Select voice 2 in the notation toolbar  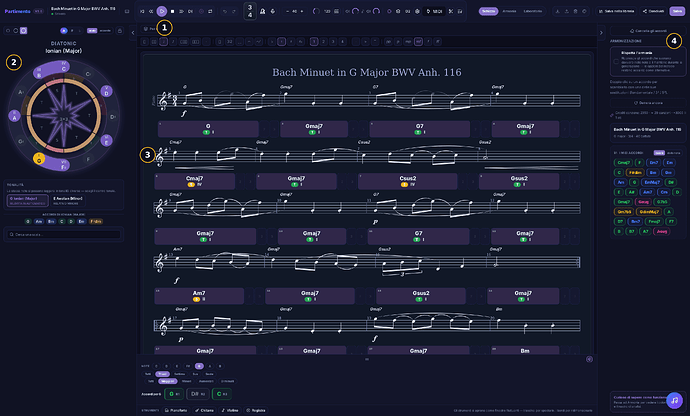pyautogui.click(x=323, y=41)
